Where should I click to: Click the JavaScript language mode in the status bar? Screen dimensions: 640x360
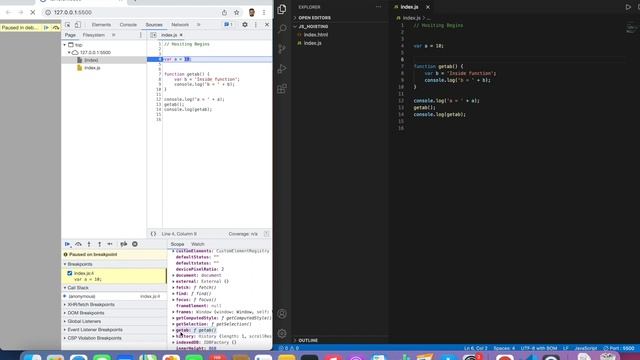coord(586,348)
